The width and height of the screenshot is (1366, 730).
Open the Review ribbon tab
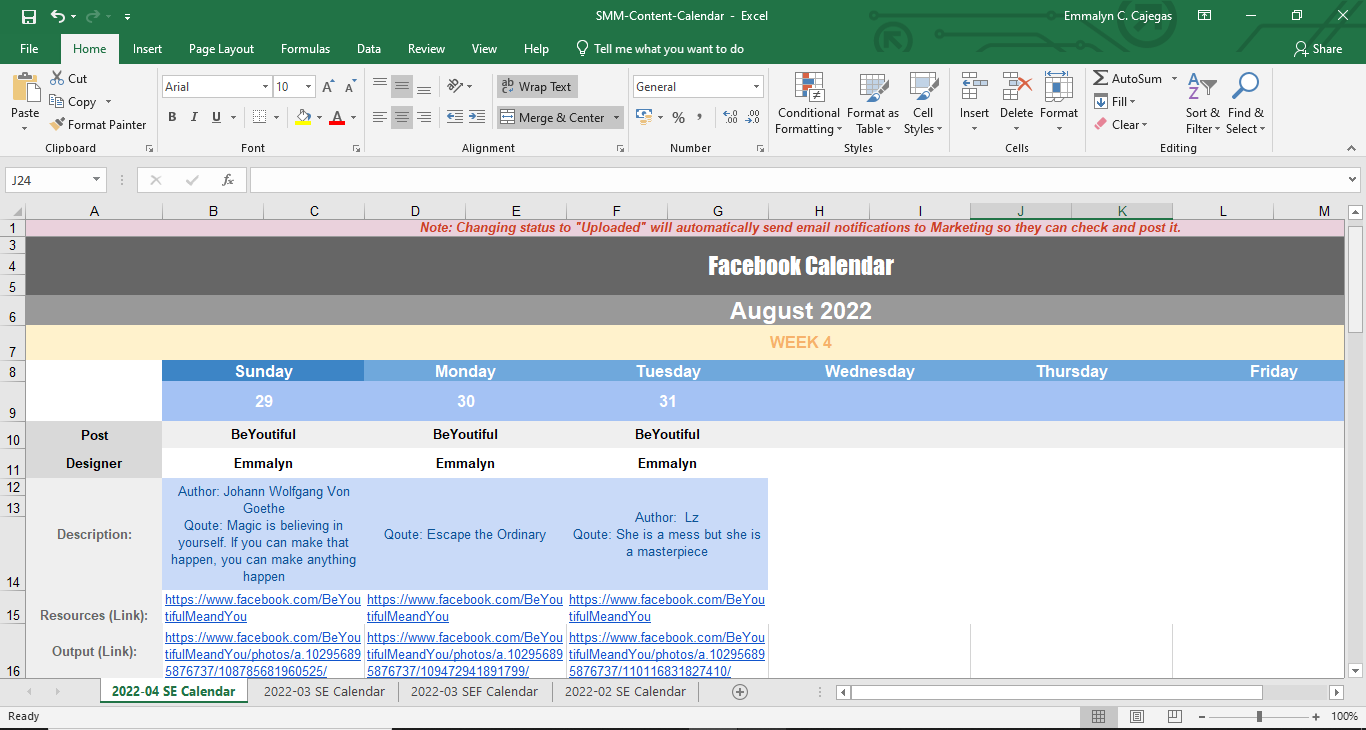click(426, 48)
